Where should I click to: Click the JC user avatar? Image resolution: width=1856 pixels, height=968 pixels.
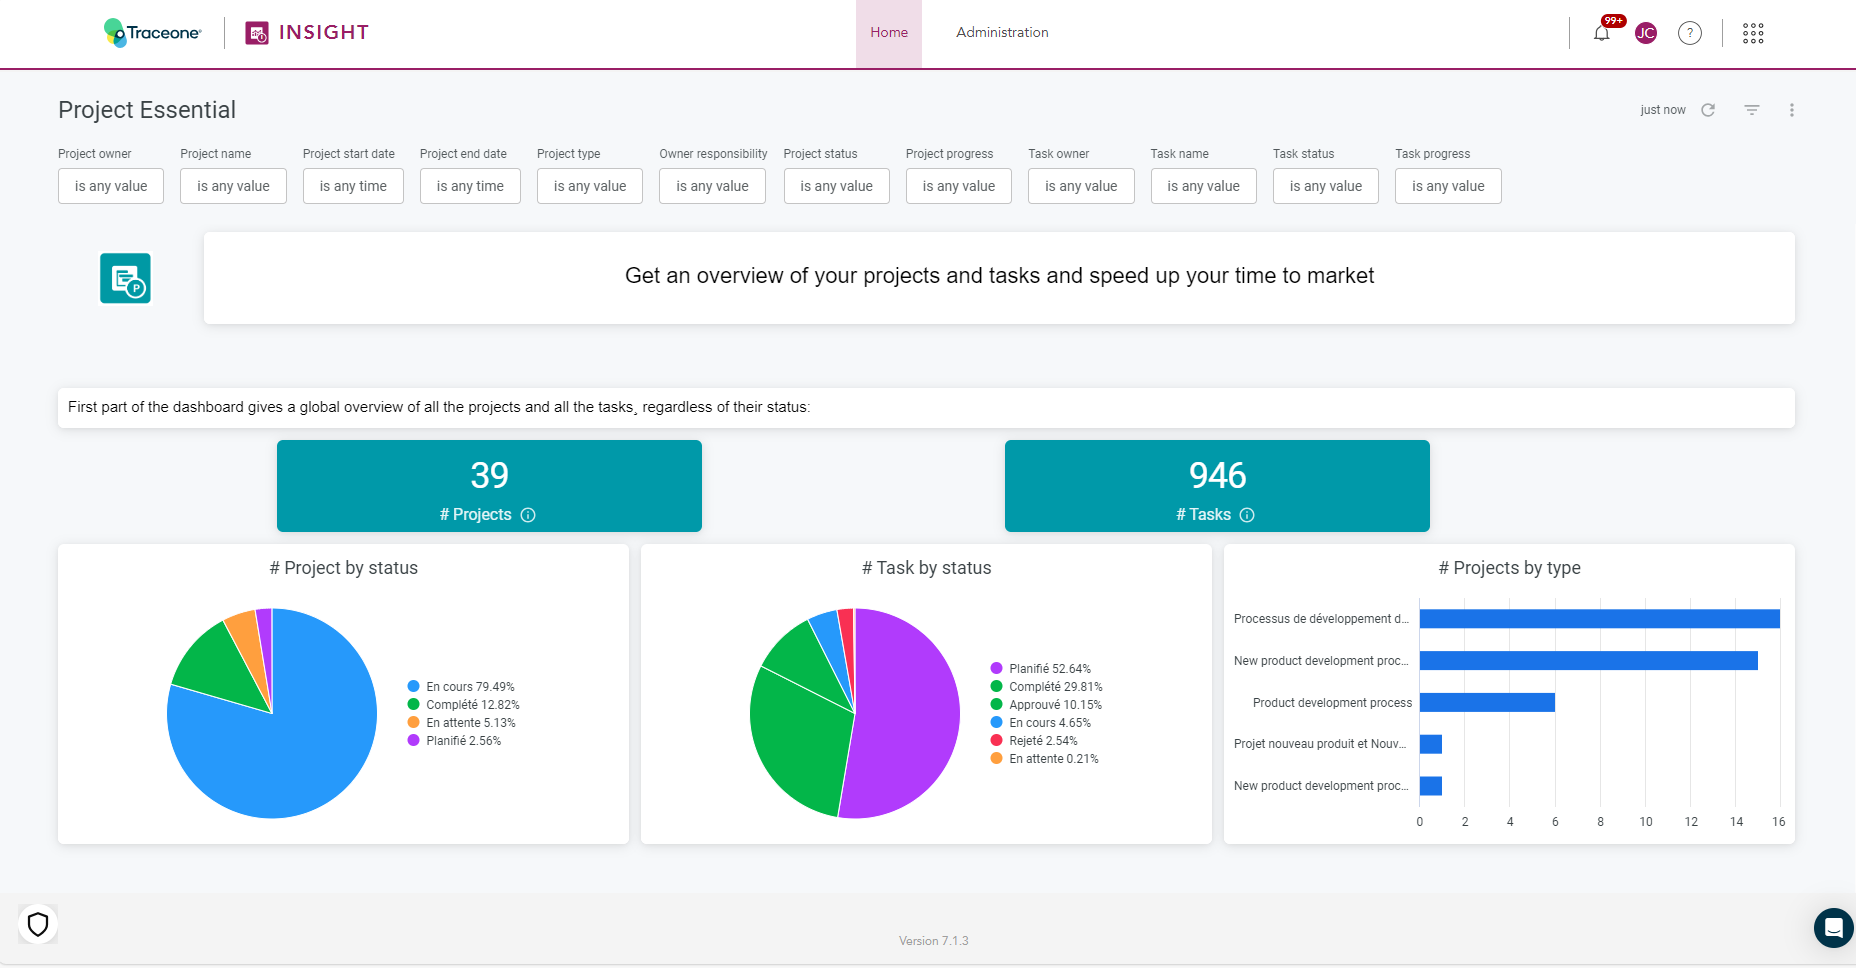tap(1645, 33)
